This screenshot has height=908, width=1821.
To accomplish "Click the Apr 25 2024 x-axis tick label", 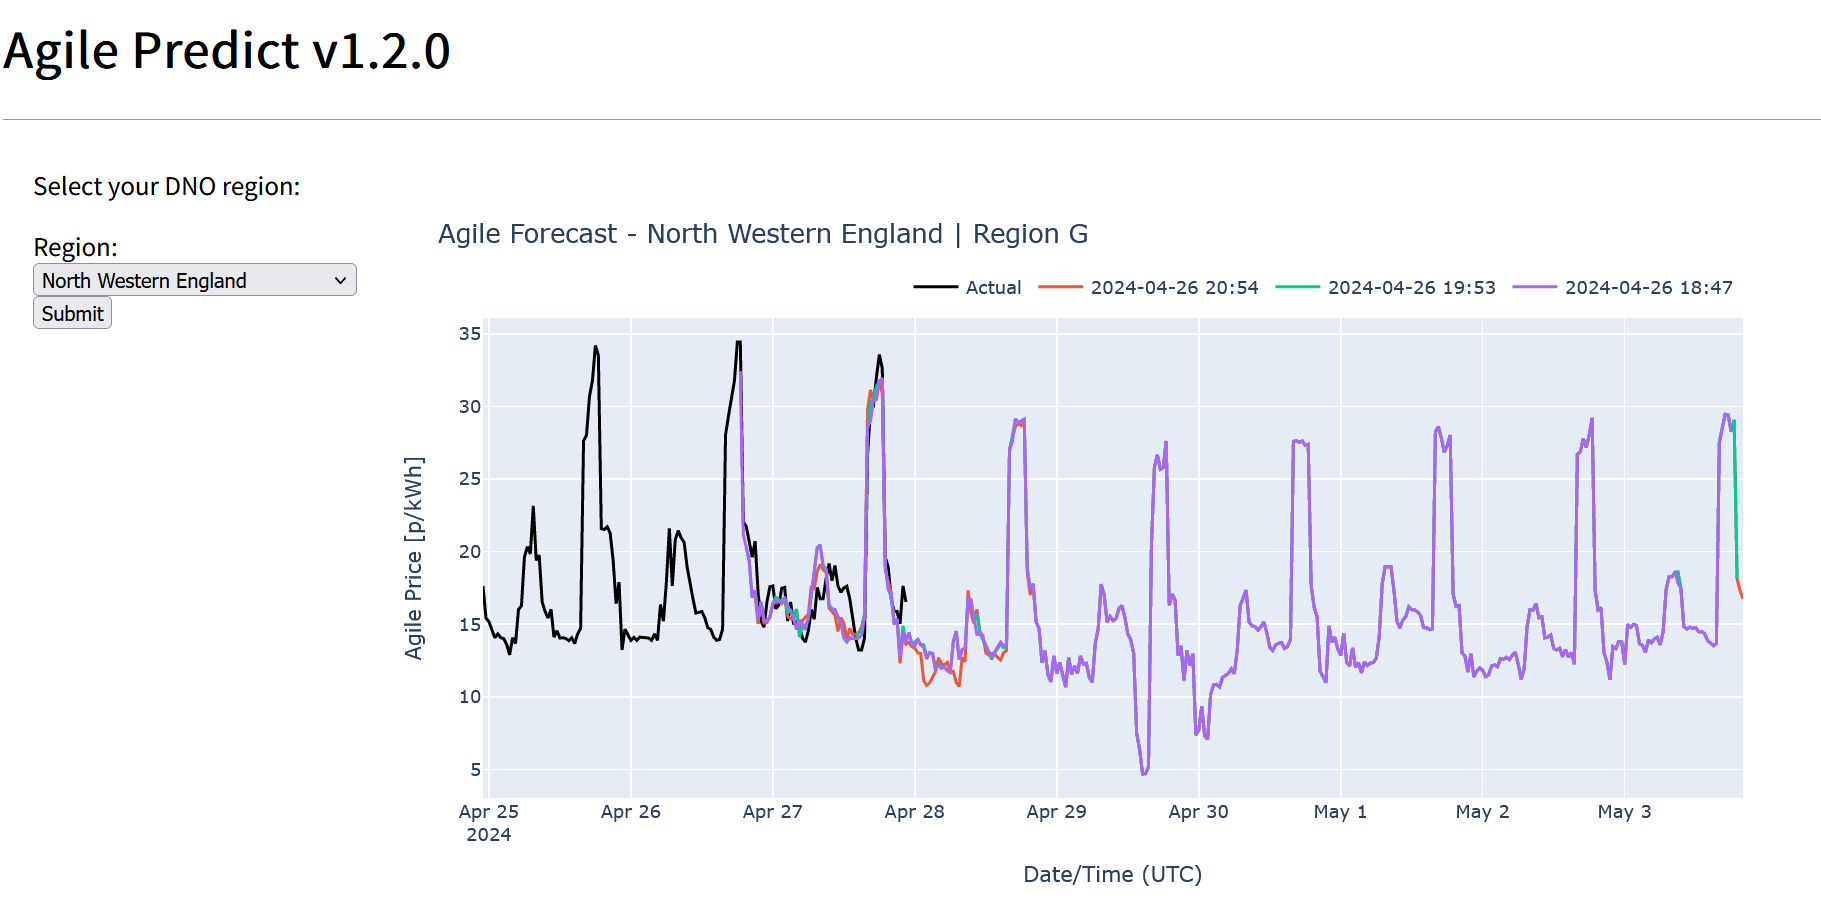I will (x=488, y=822).
